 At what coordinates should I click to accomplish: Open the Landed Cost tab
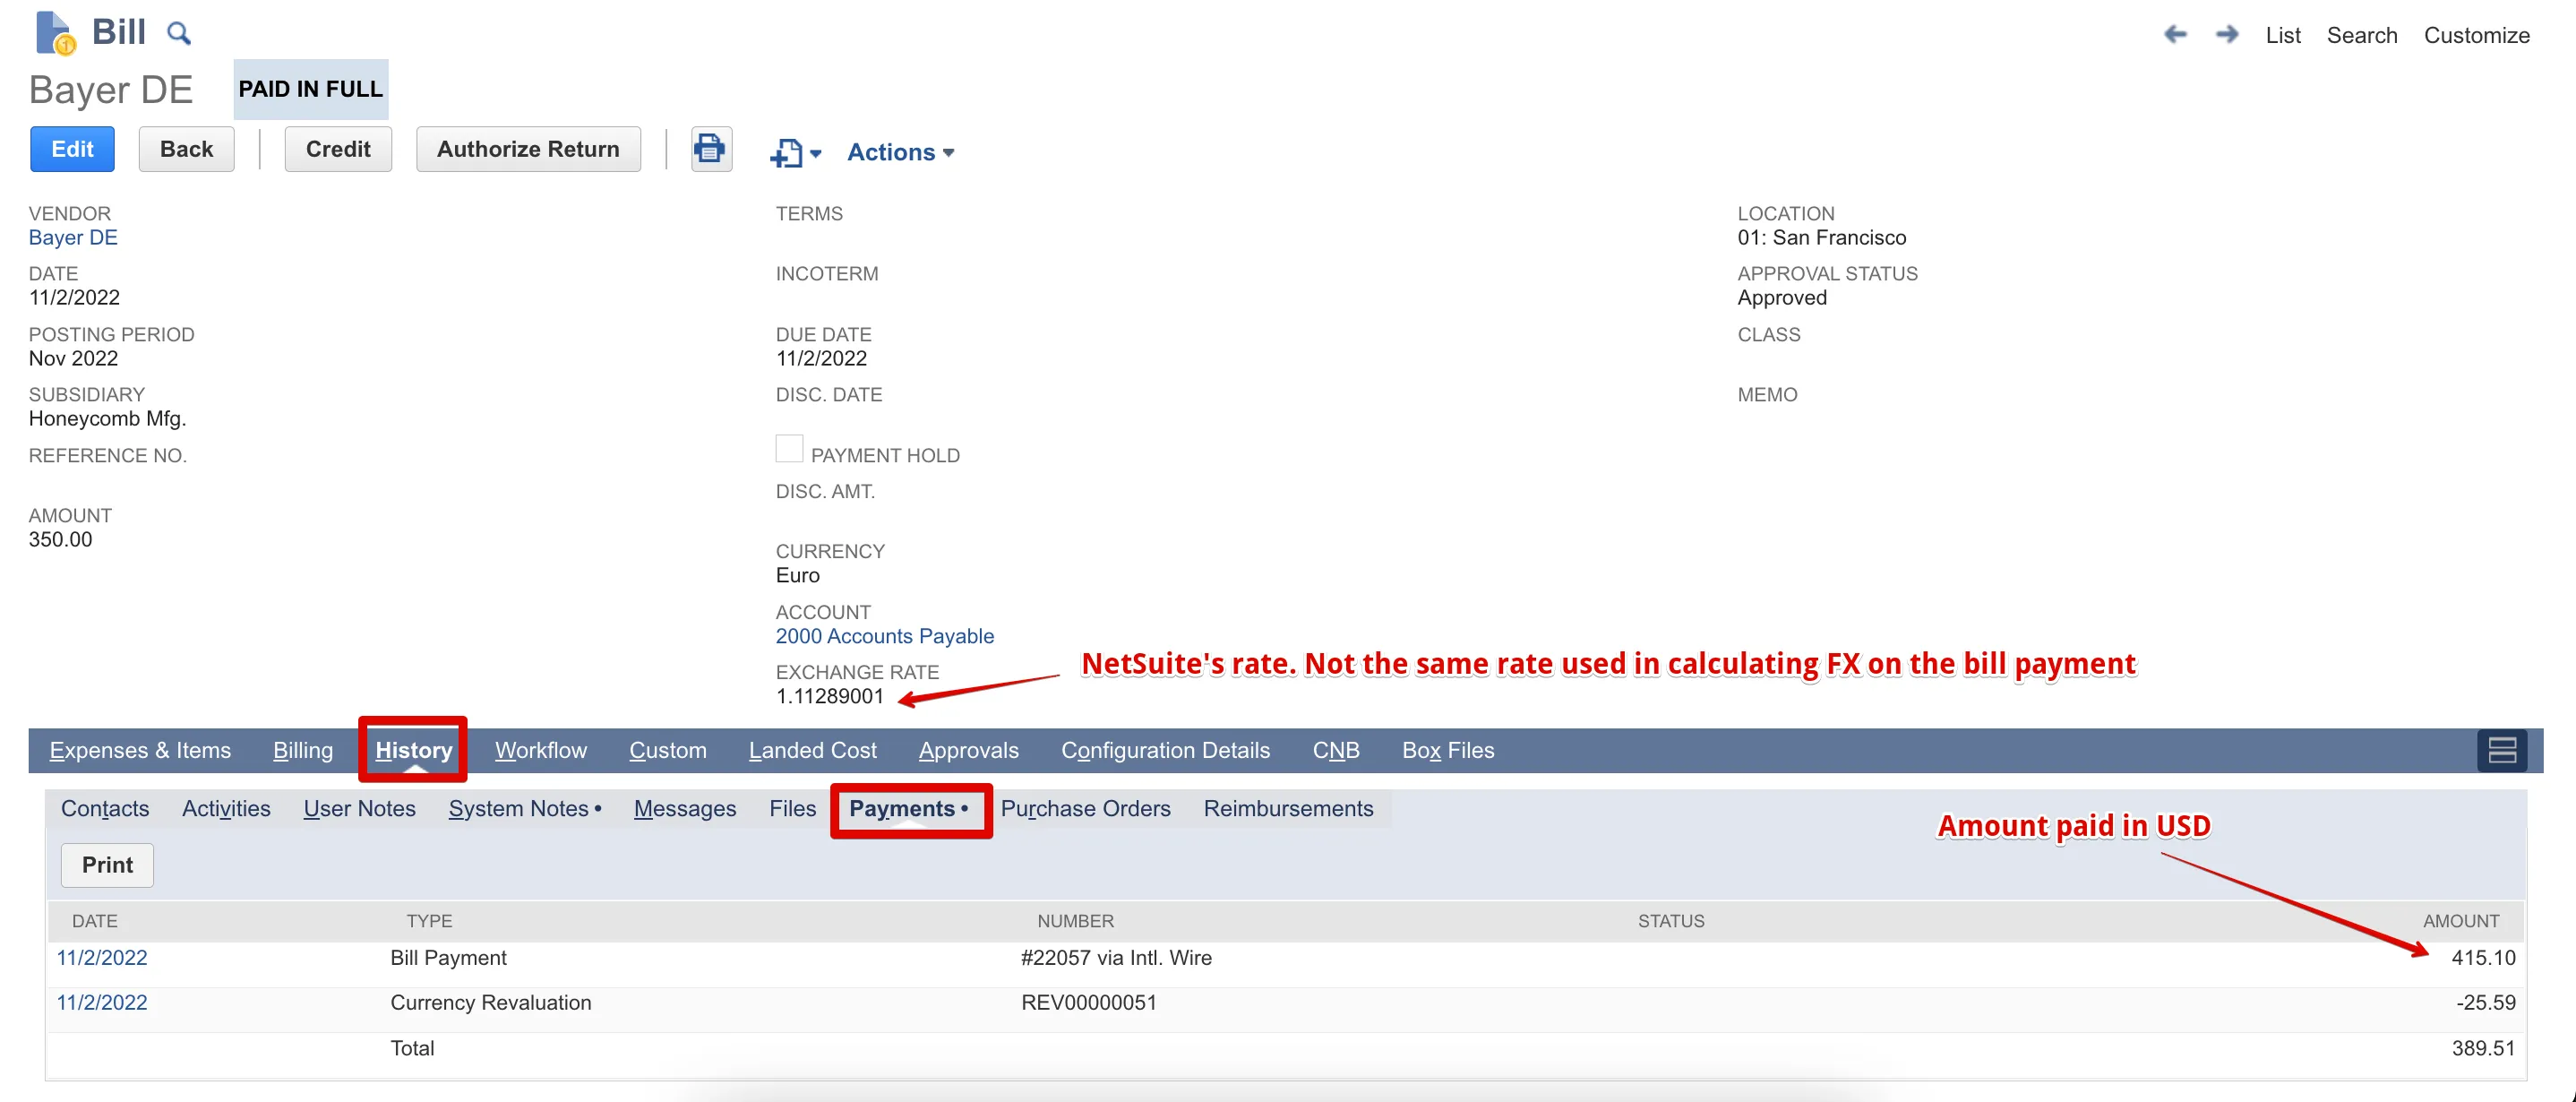812,750
